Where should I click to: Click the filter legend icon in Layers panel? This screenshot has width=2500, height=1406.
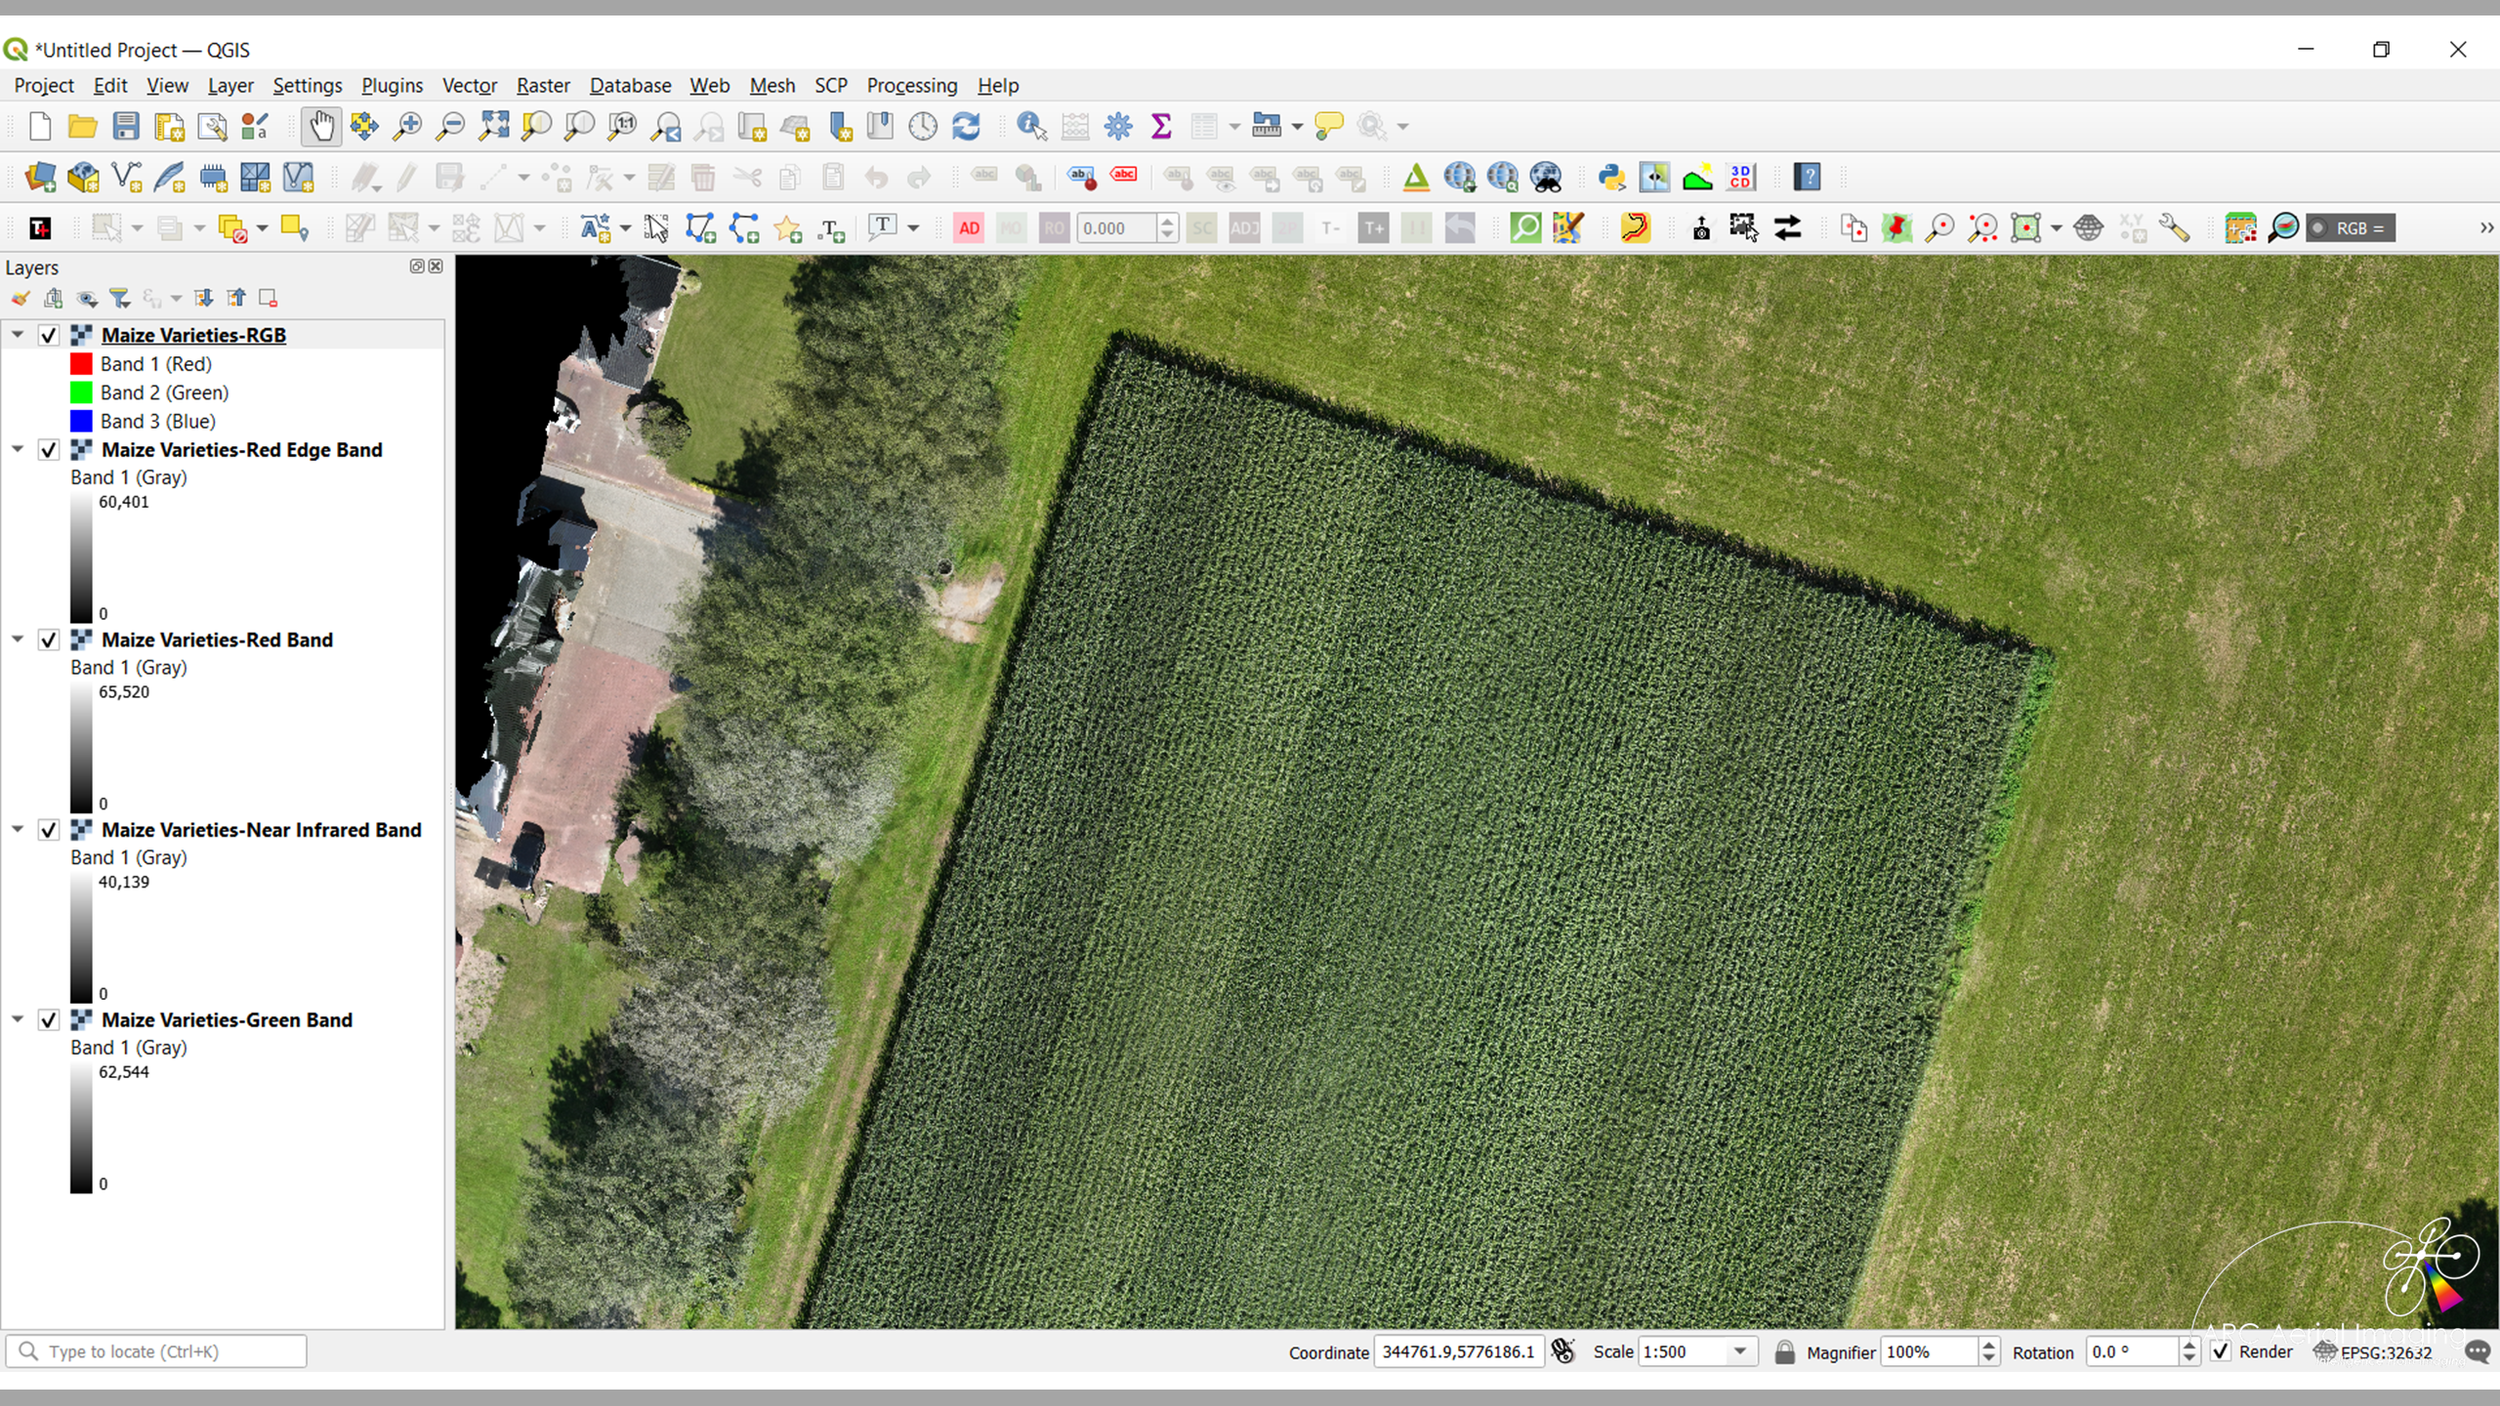pyautogui.click(x=120, y=298)
